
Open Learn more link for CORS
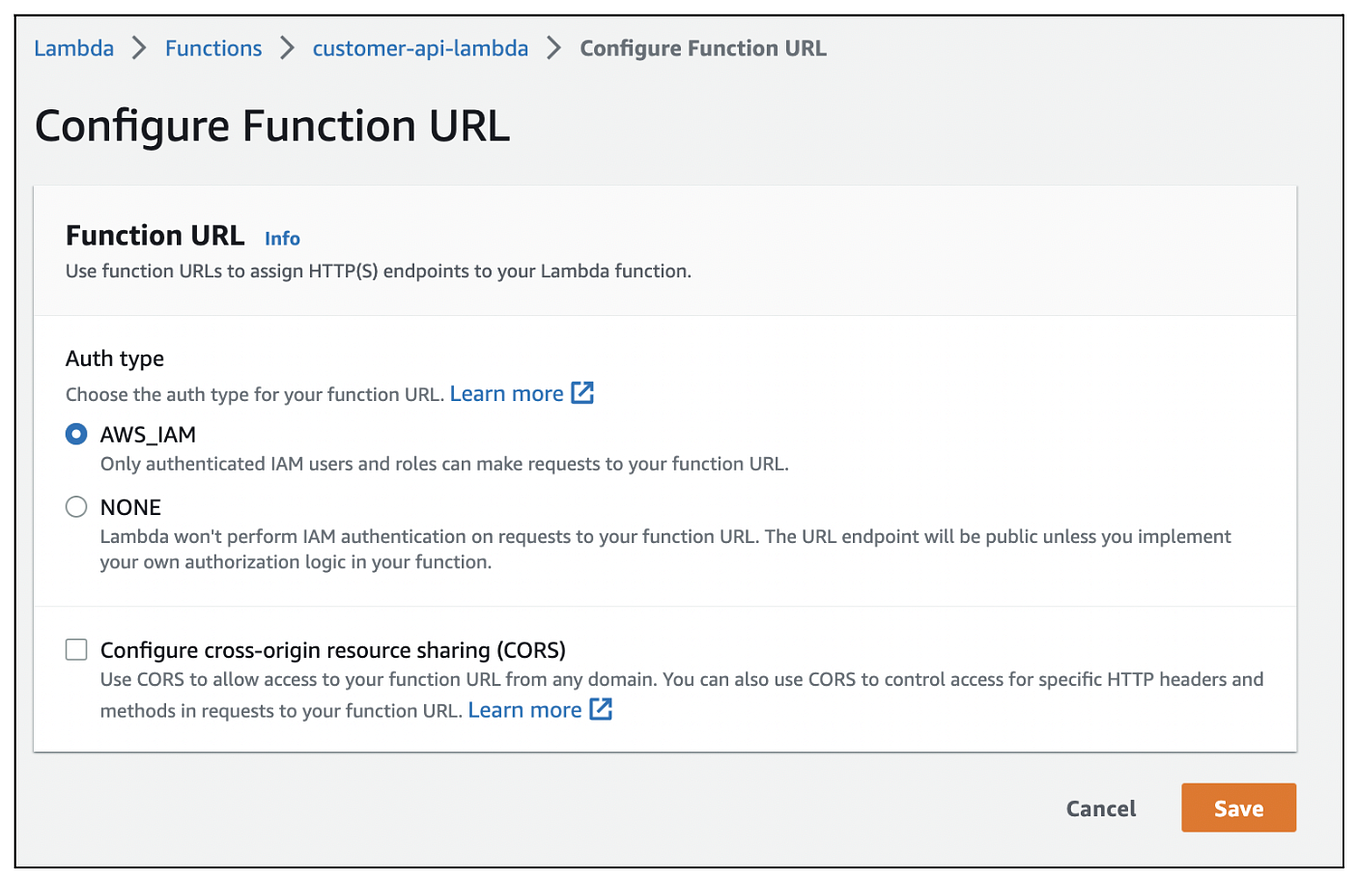point(525,709)
